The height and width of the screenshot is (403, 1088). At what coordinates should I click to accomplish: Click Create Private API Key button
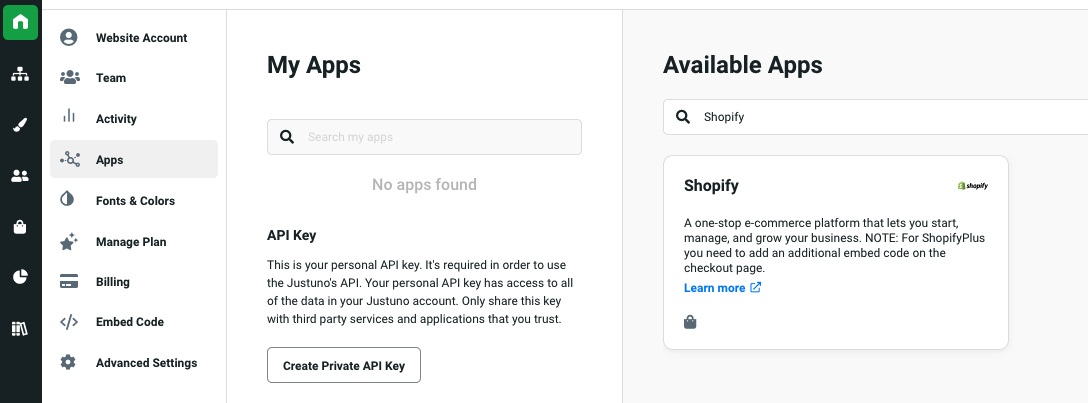[344, 366]
